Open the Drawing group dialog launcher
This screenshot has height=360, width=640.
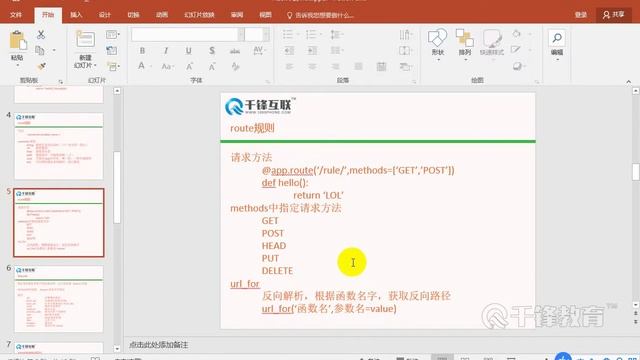coord(536,82)
